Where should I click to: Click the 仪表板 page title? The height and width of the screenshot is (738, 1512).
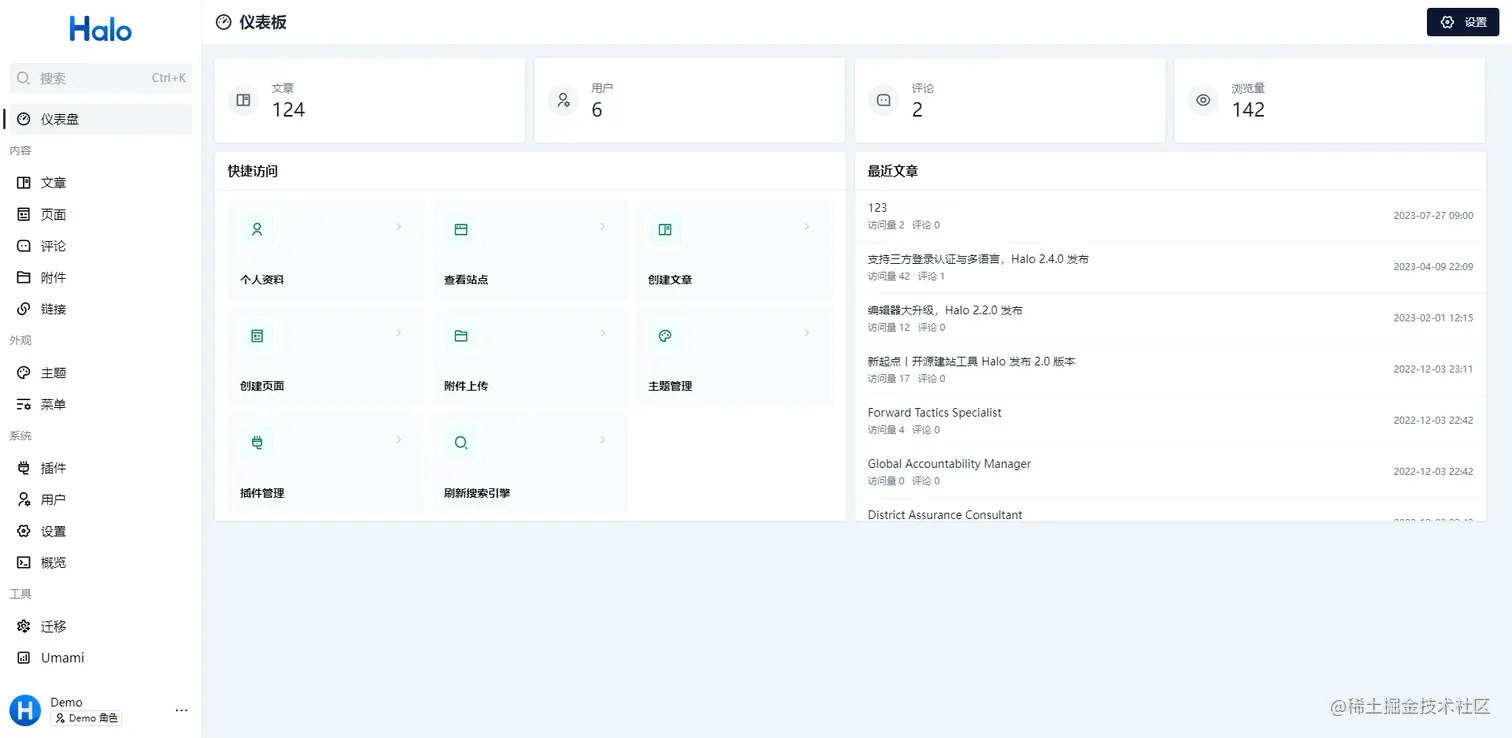coord(263,22)
